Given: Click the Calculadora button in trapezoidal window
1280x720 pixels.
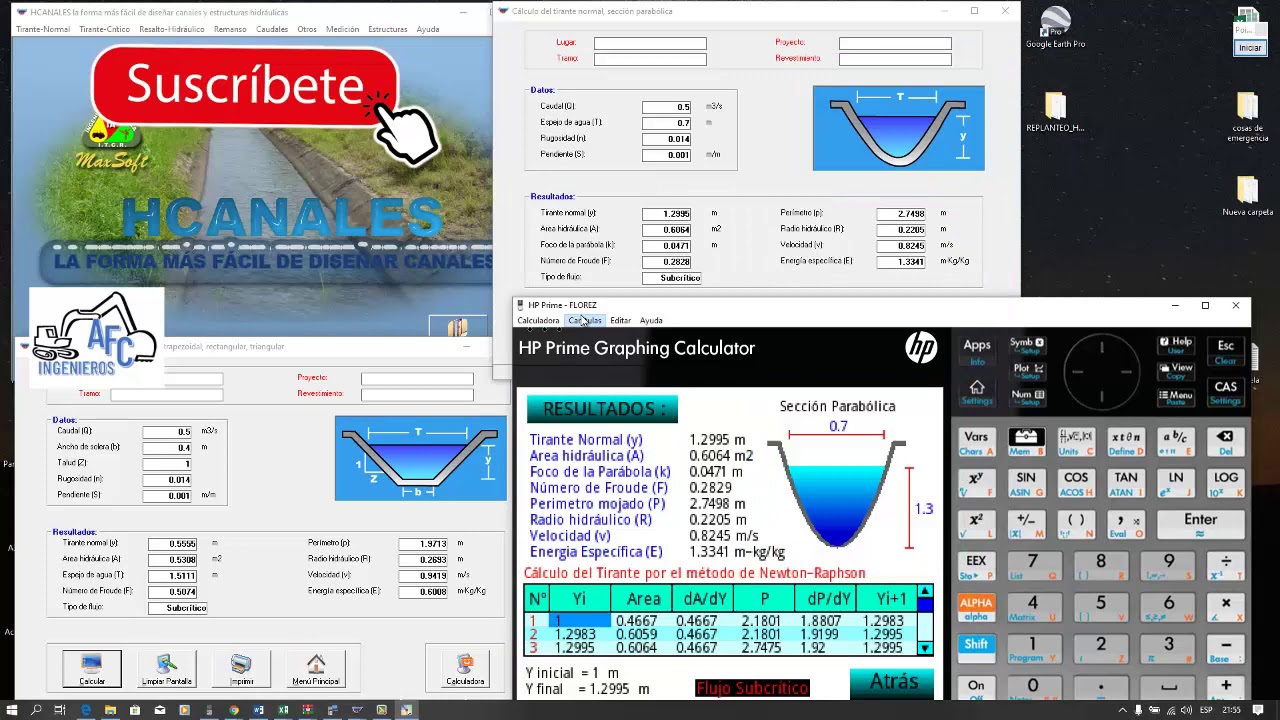Looking at the screenshot, I should (x=465, y=668).
